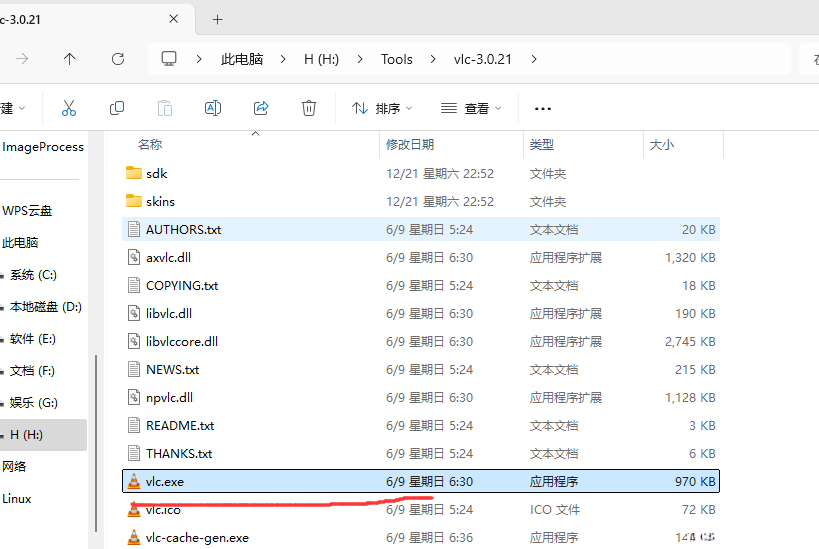819x549 pixels.
Task: Click the sidebar vertical scrollbar
Action: click(96, 443)
